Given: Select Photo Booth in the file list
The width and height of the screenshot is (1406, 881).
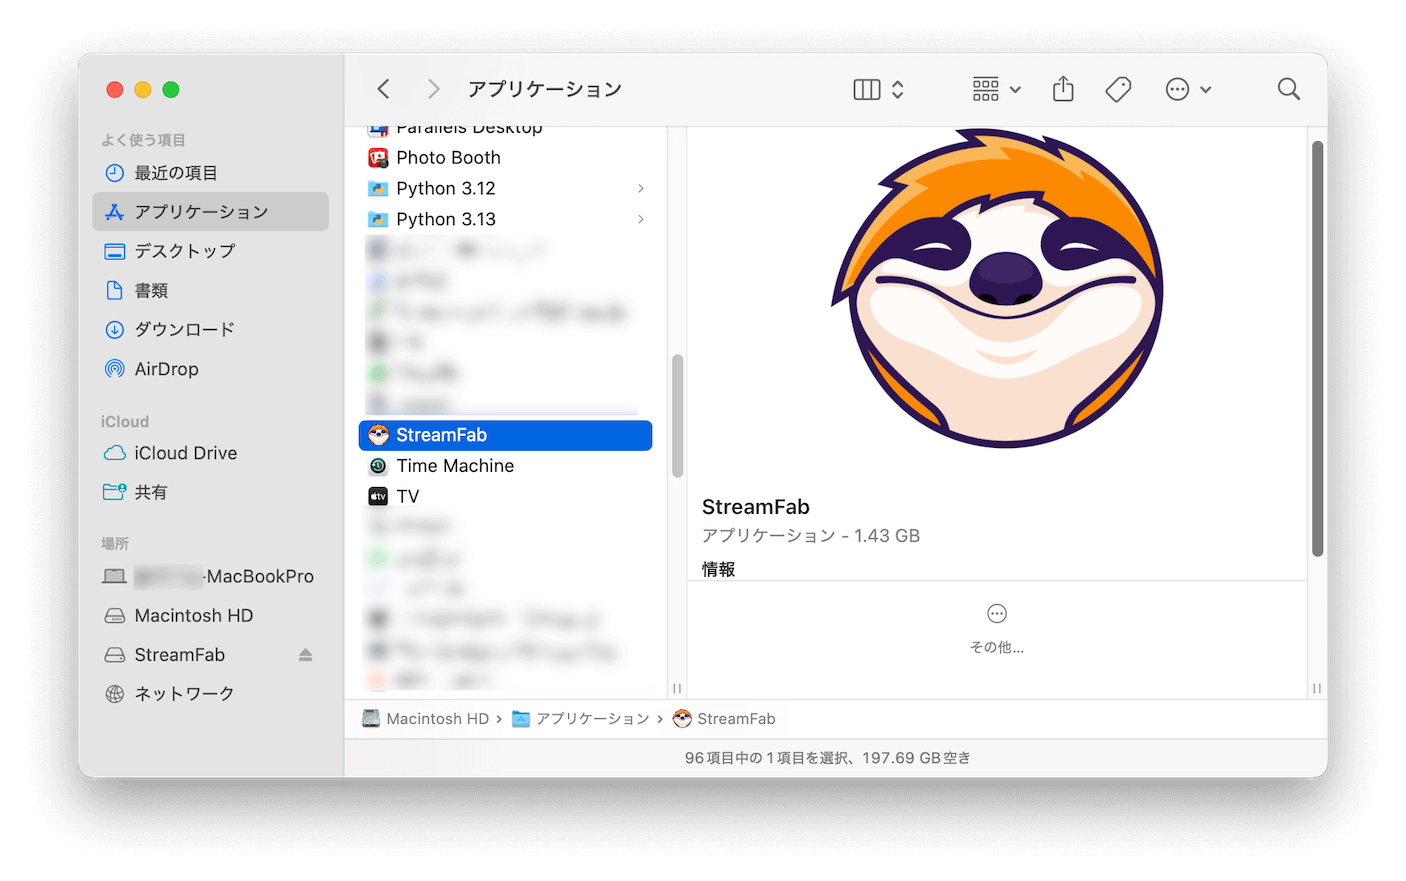Looking at the screenshot, I should tap(505, 157).
